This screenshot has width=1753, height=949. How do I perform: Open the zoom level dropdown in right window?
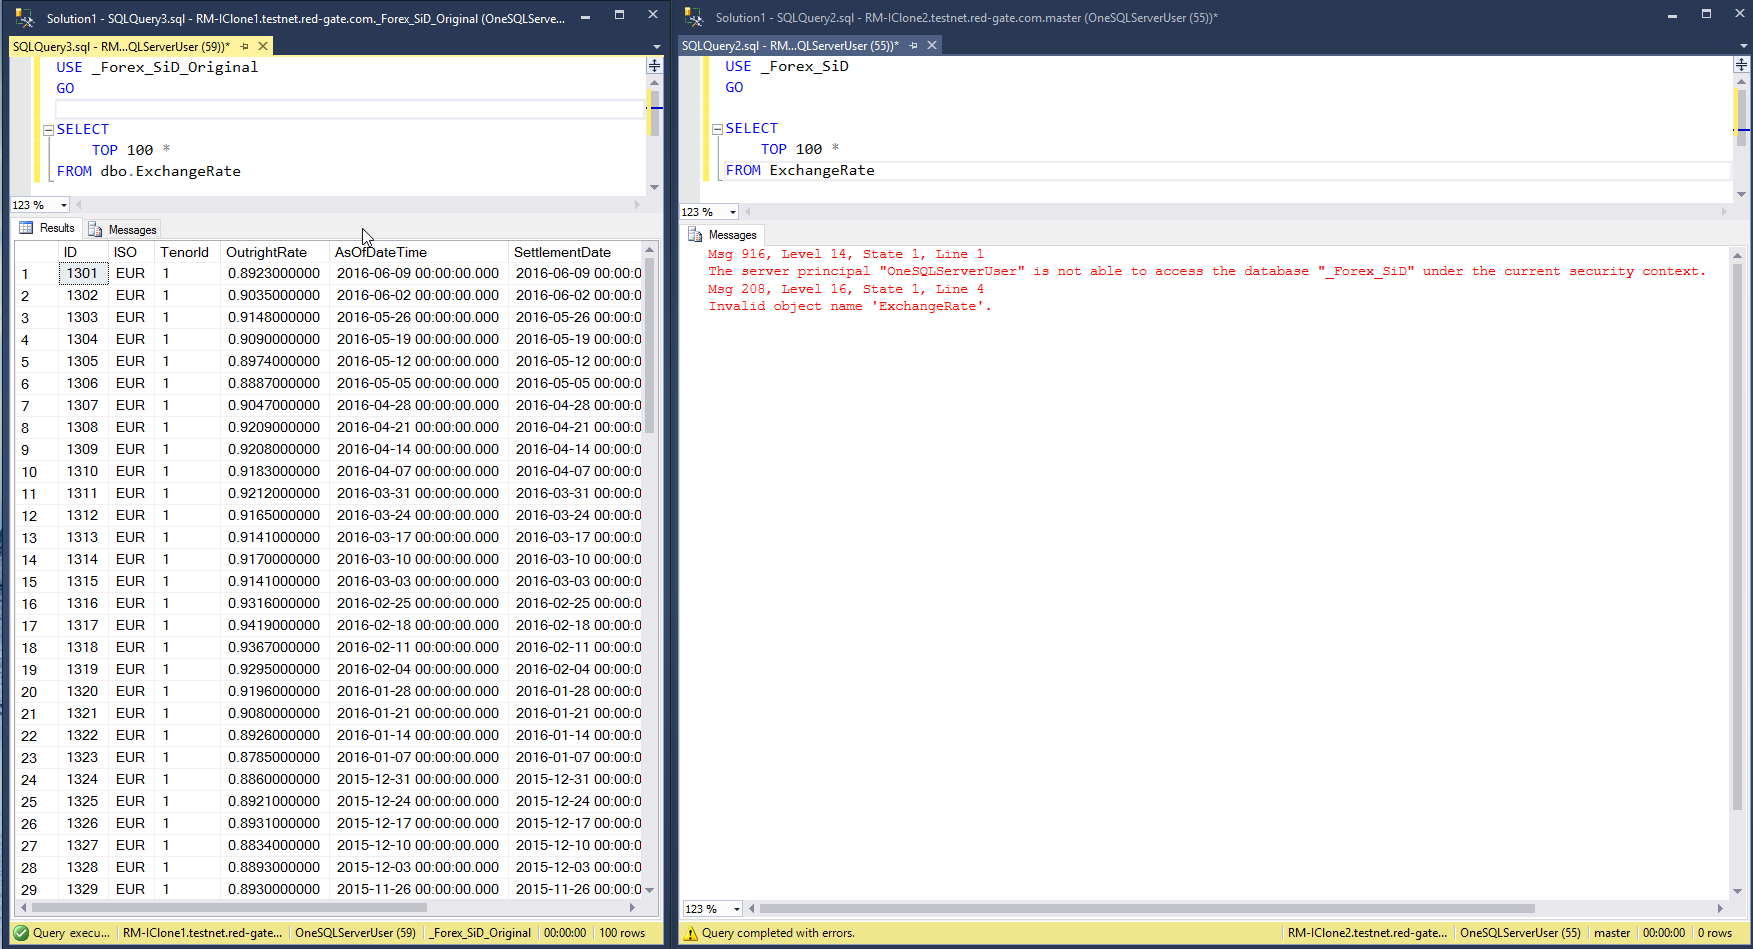point(730,211)
